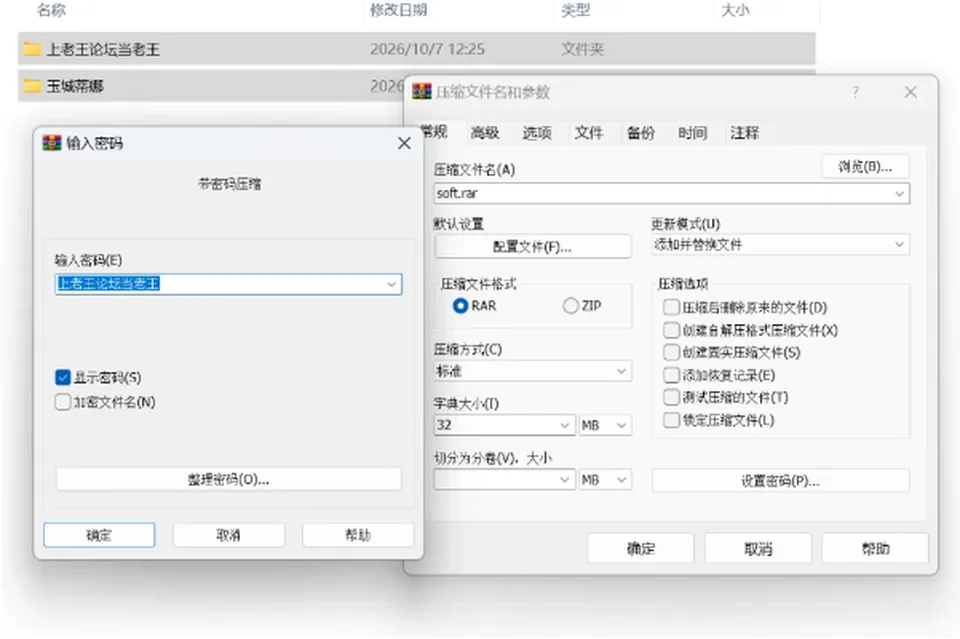Go to the 注释 tab
This screenshot has height=639, width=960.
pos(744,133)
